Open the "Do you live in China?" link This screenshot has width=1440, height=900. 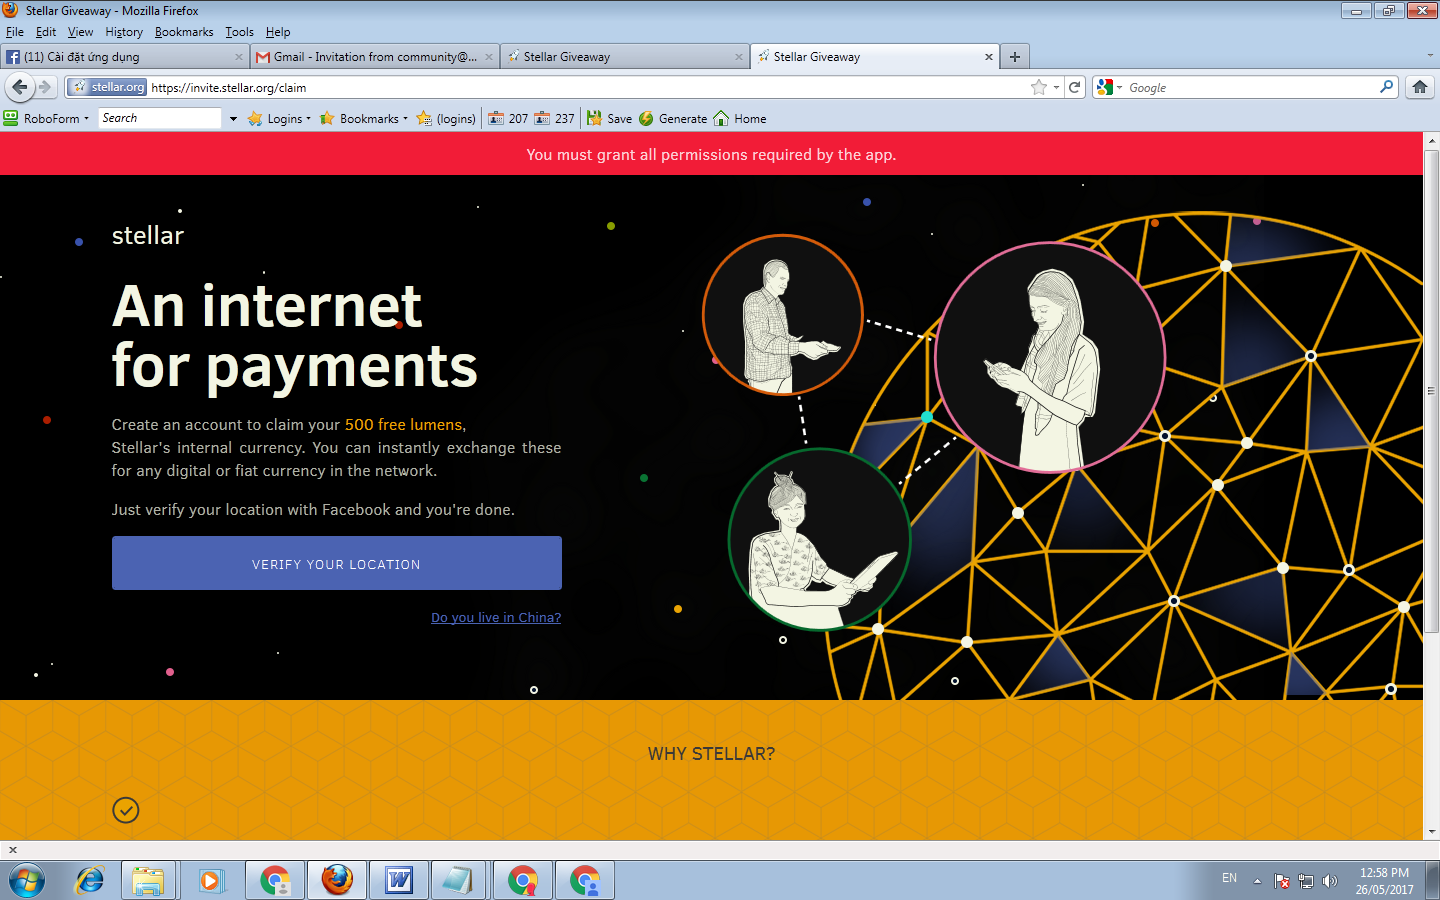tap(496, 618)
